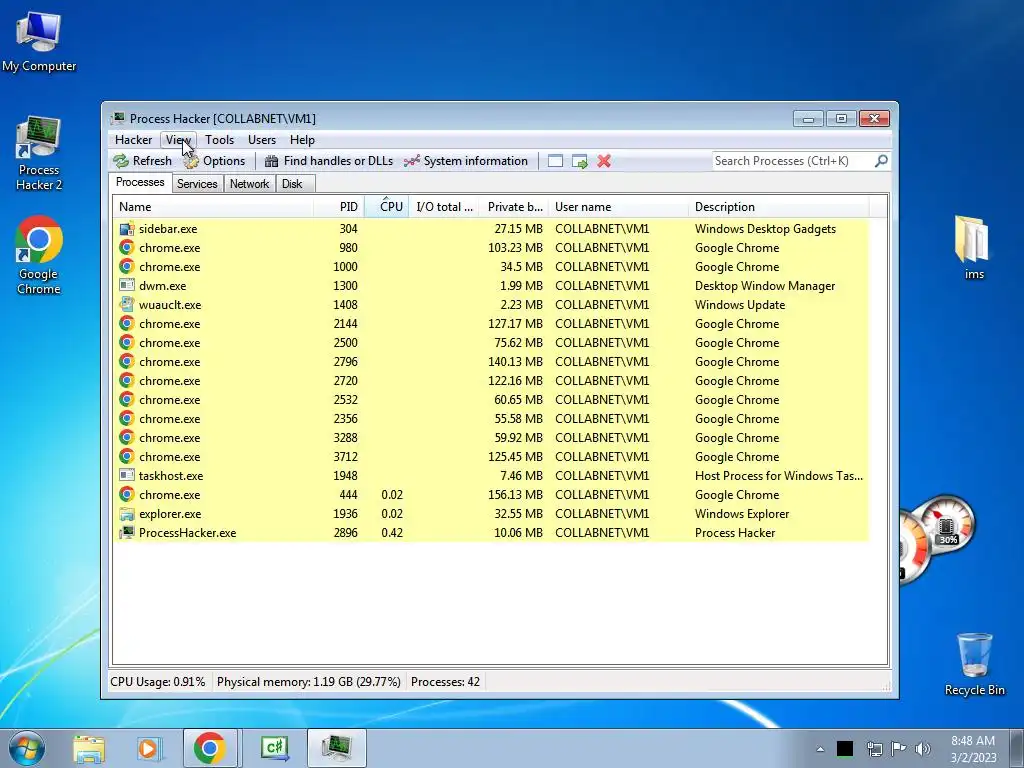This screenshot has height=768, width=1024.
Task: Open File Explorer from taskbar
Action: pyautogui.click(x=89, y=748)
